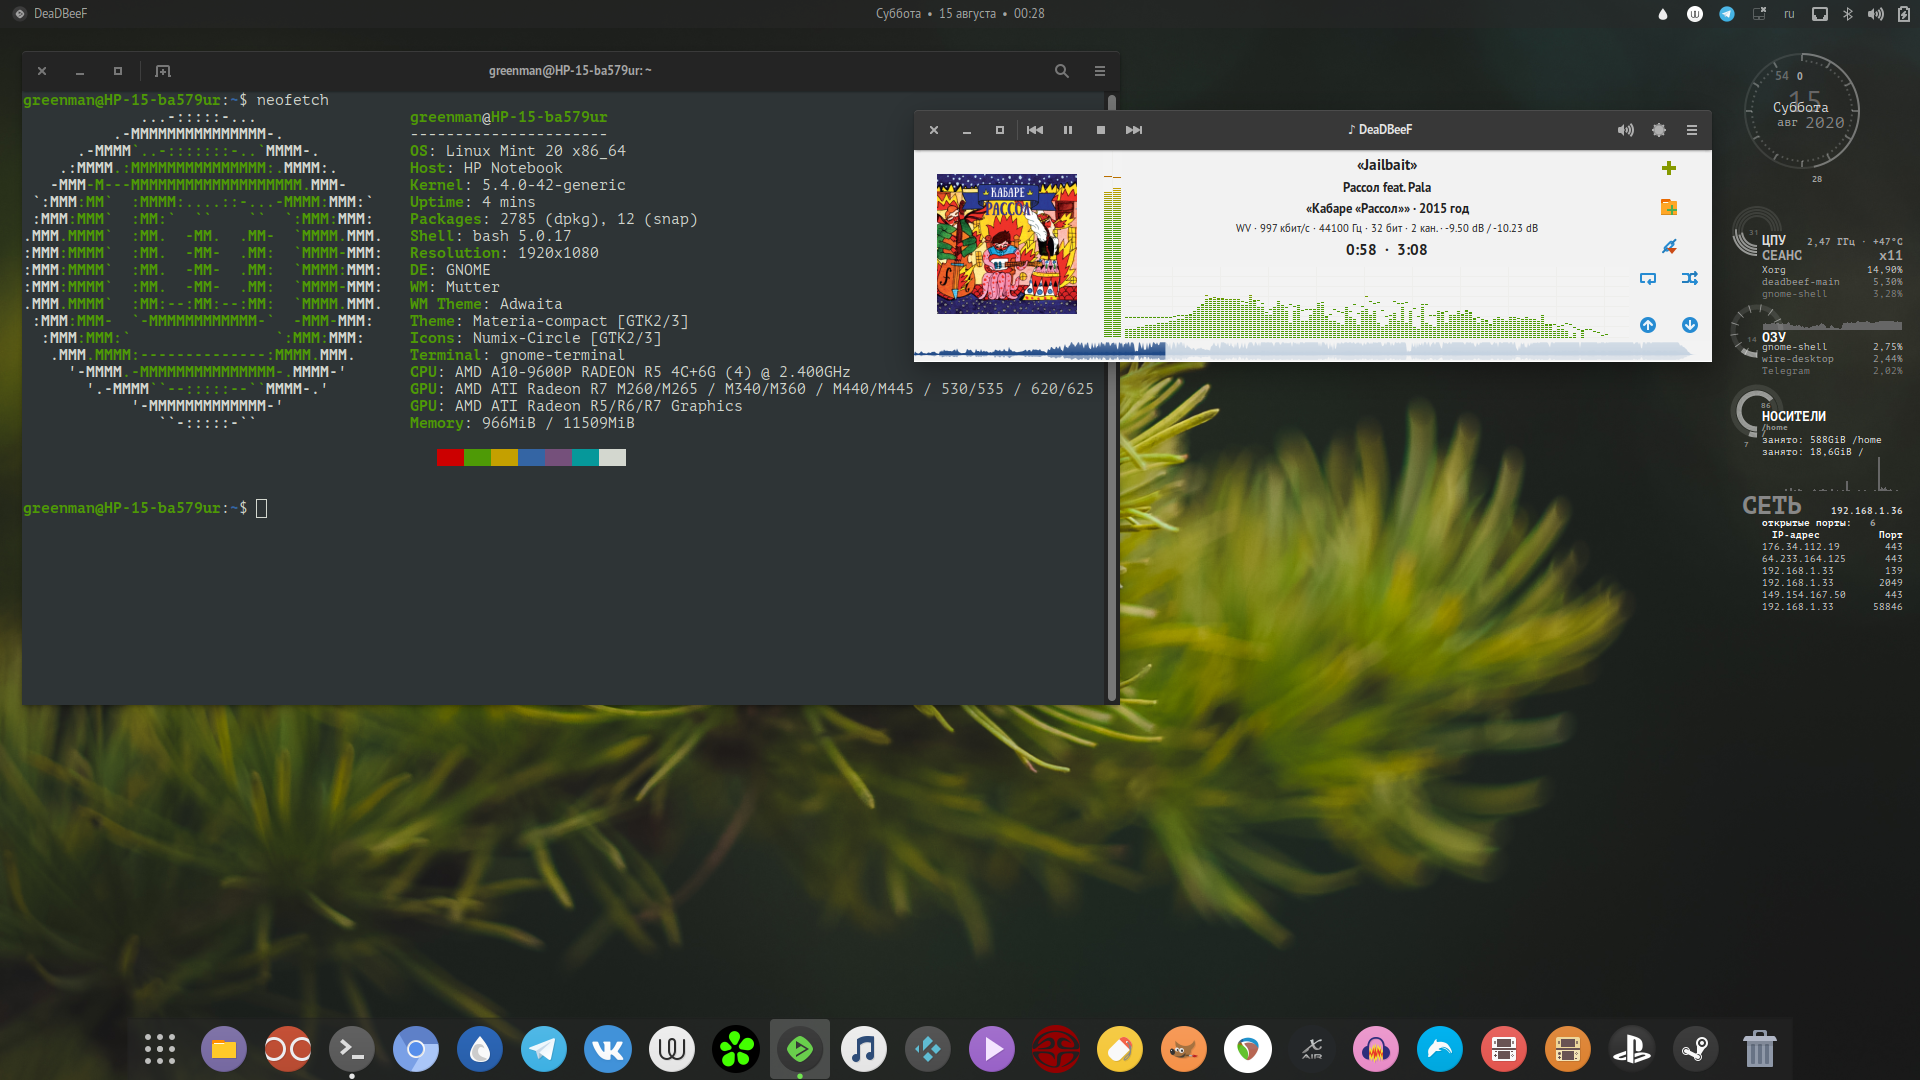Open VK app from dock
1920x1080 pixels.
click(x=608, y=1049)
